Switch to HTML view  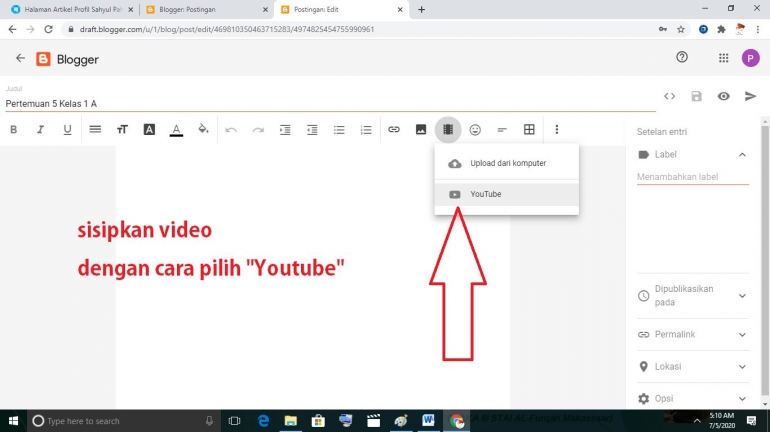669,96
